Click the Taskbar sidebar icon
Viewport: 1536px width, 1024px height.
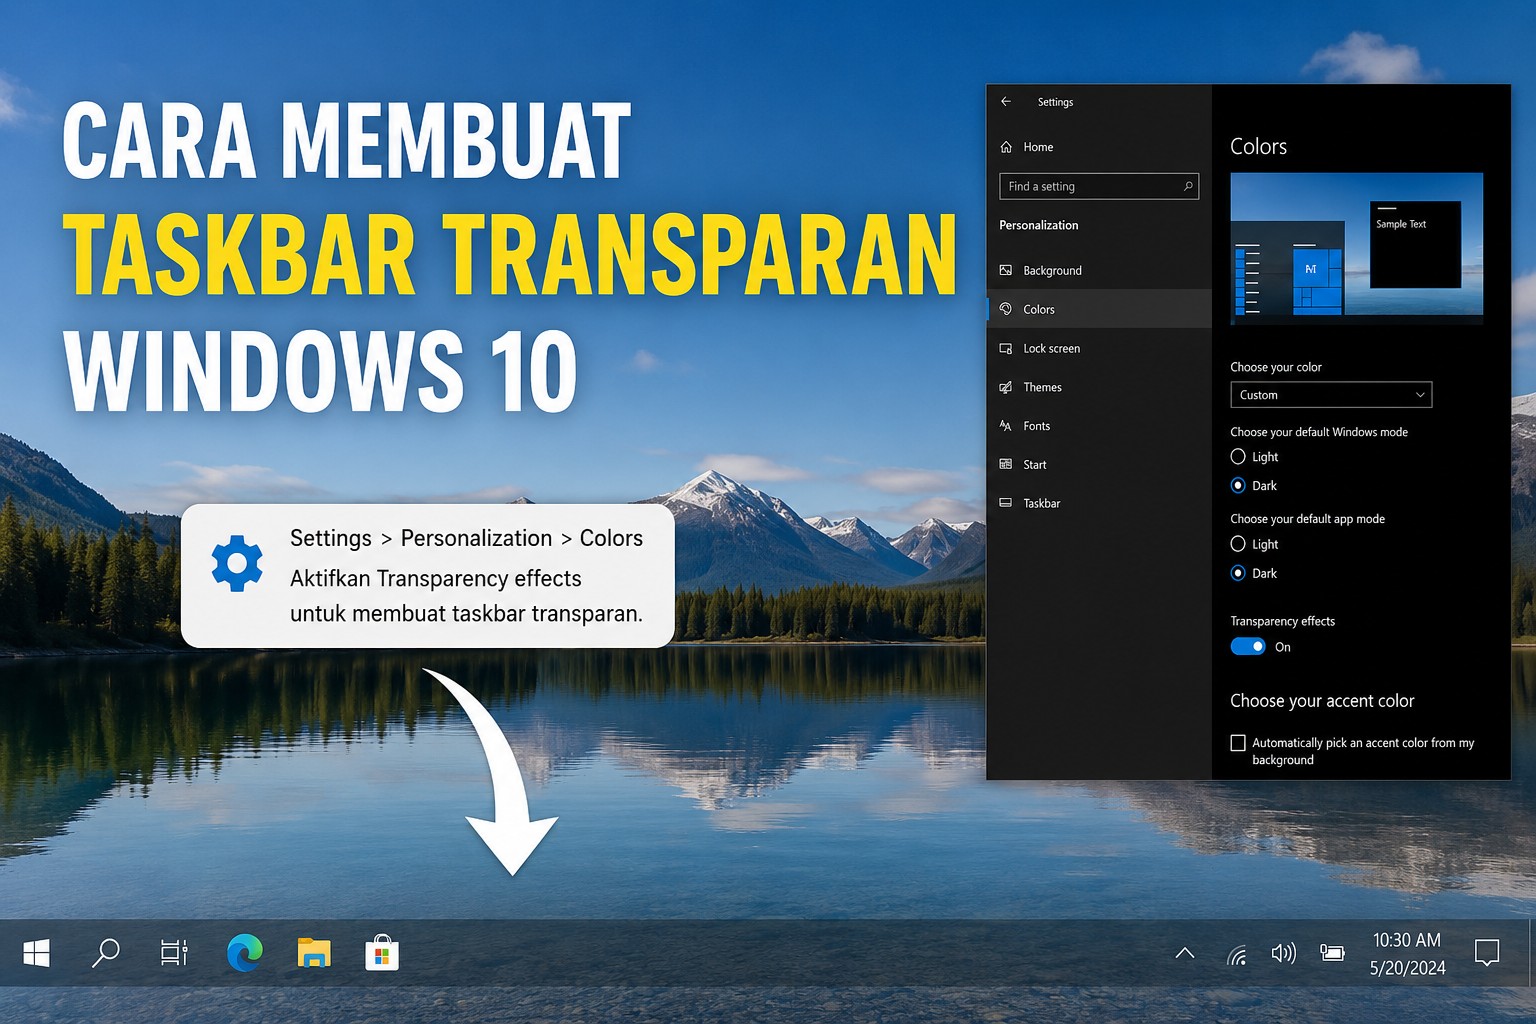1006,503
